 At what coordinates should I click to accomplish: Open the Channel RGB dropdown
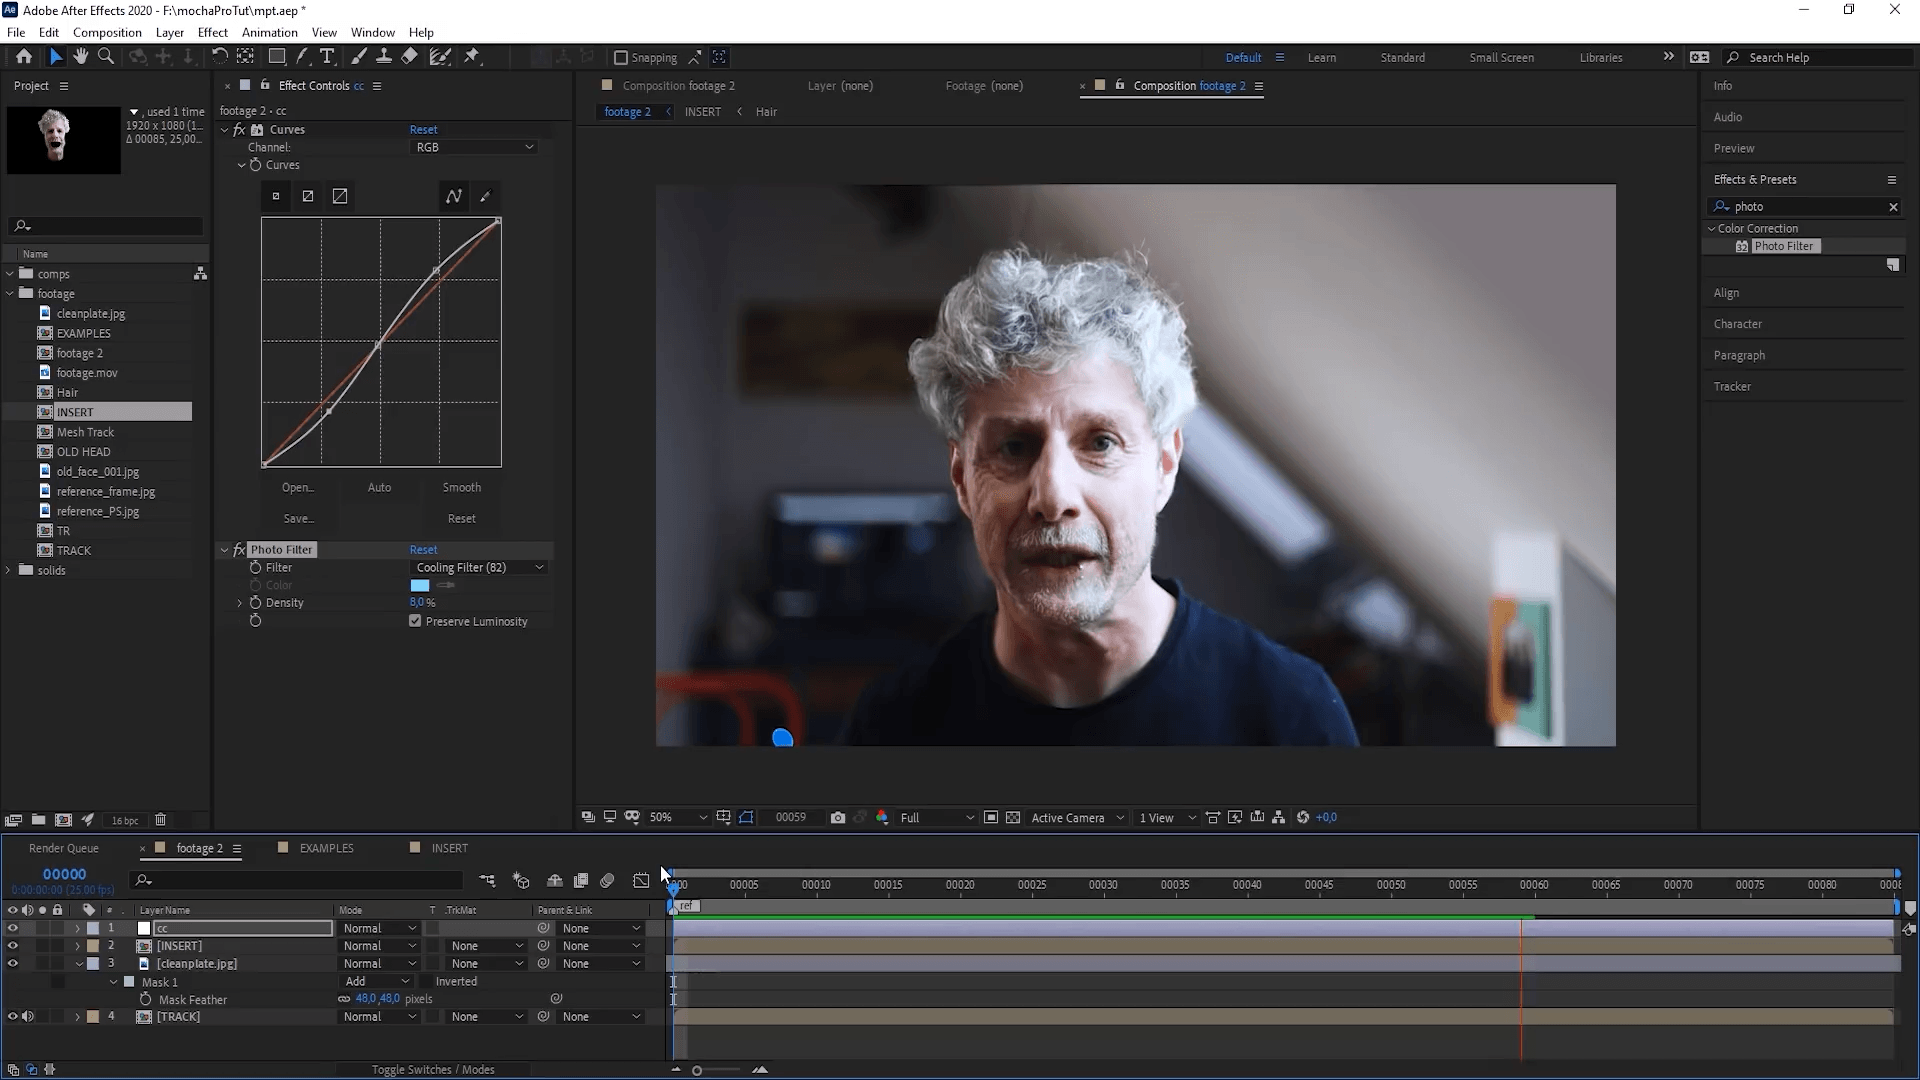point(474,147)
